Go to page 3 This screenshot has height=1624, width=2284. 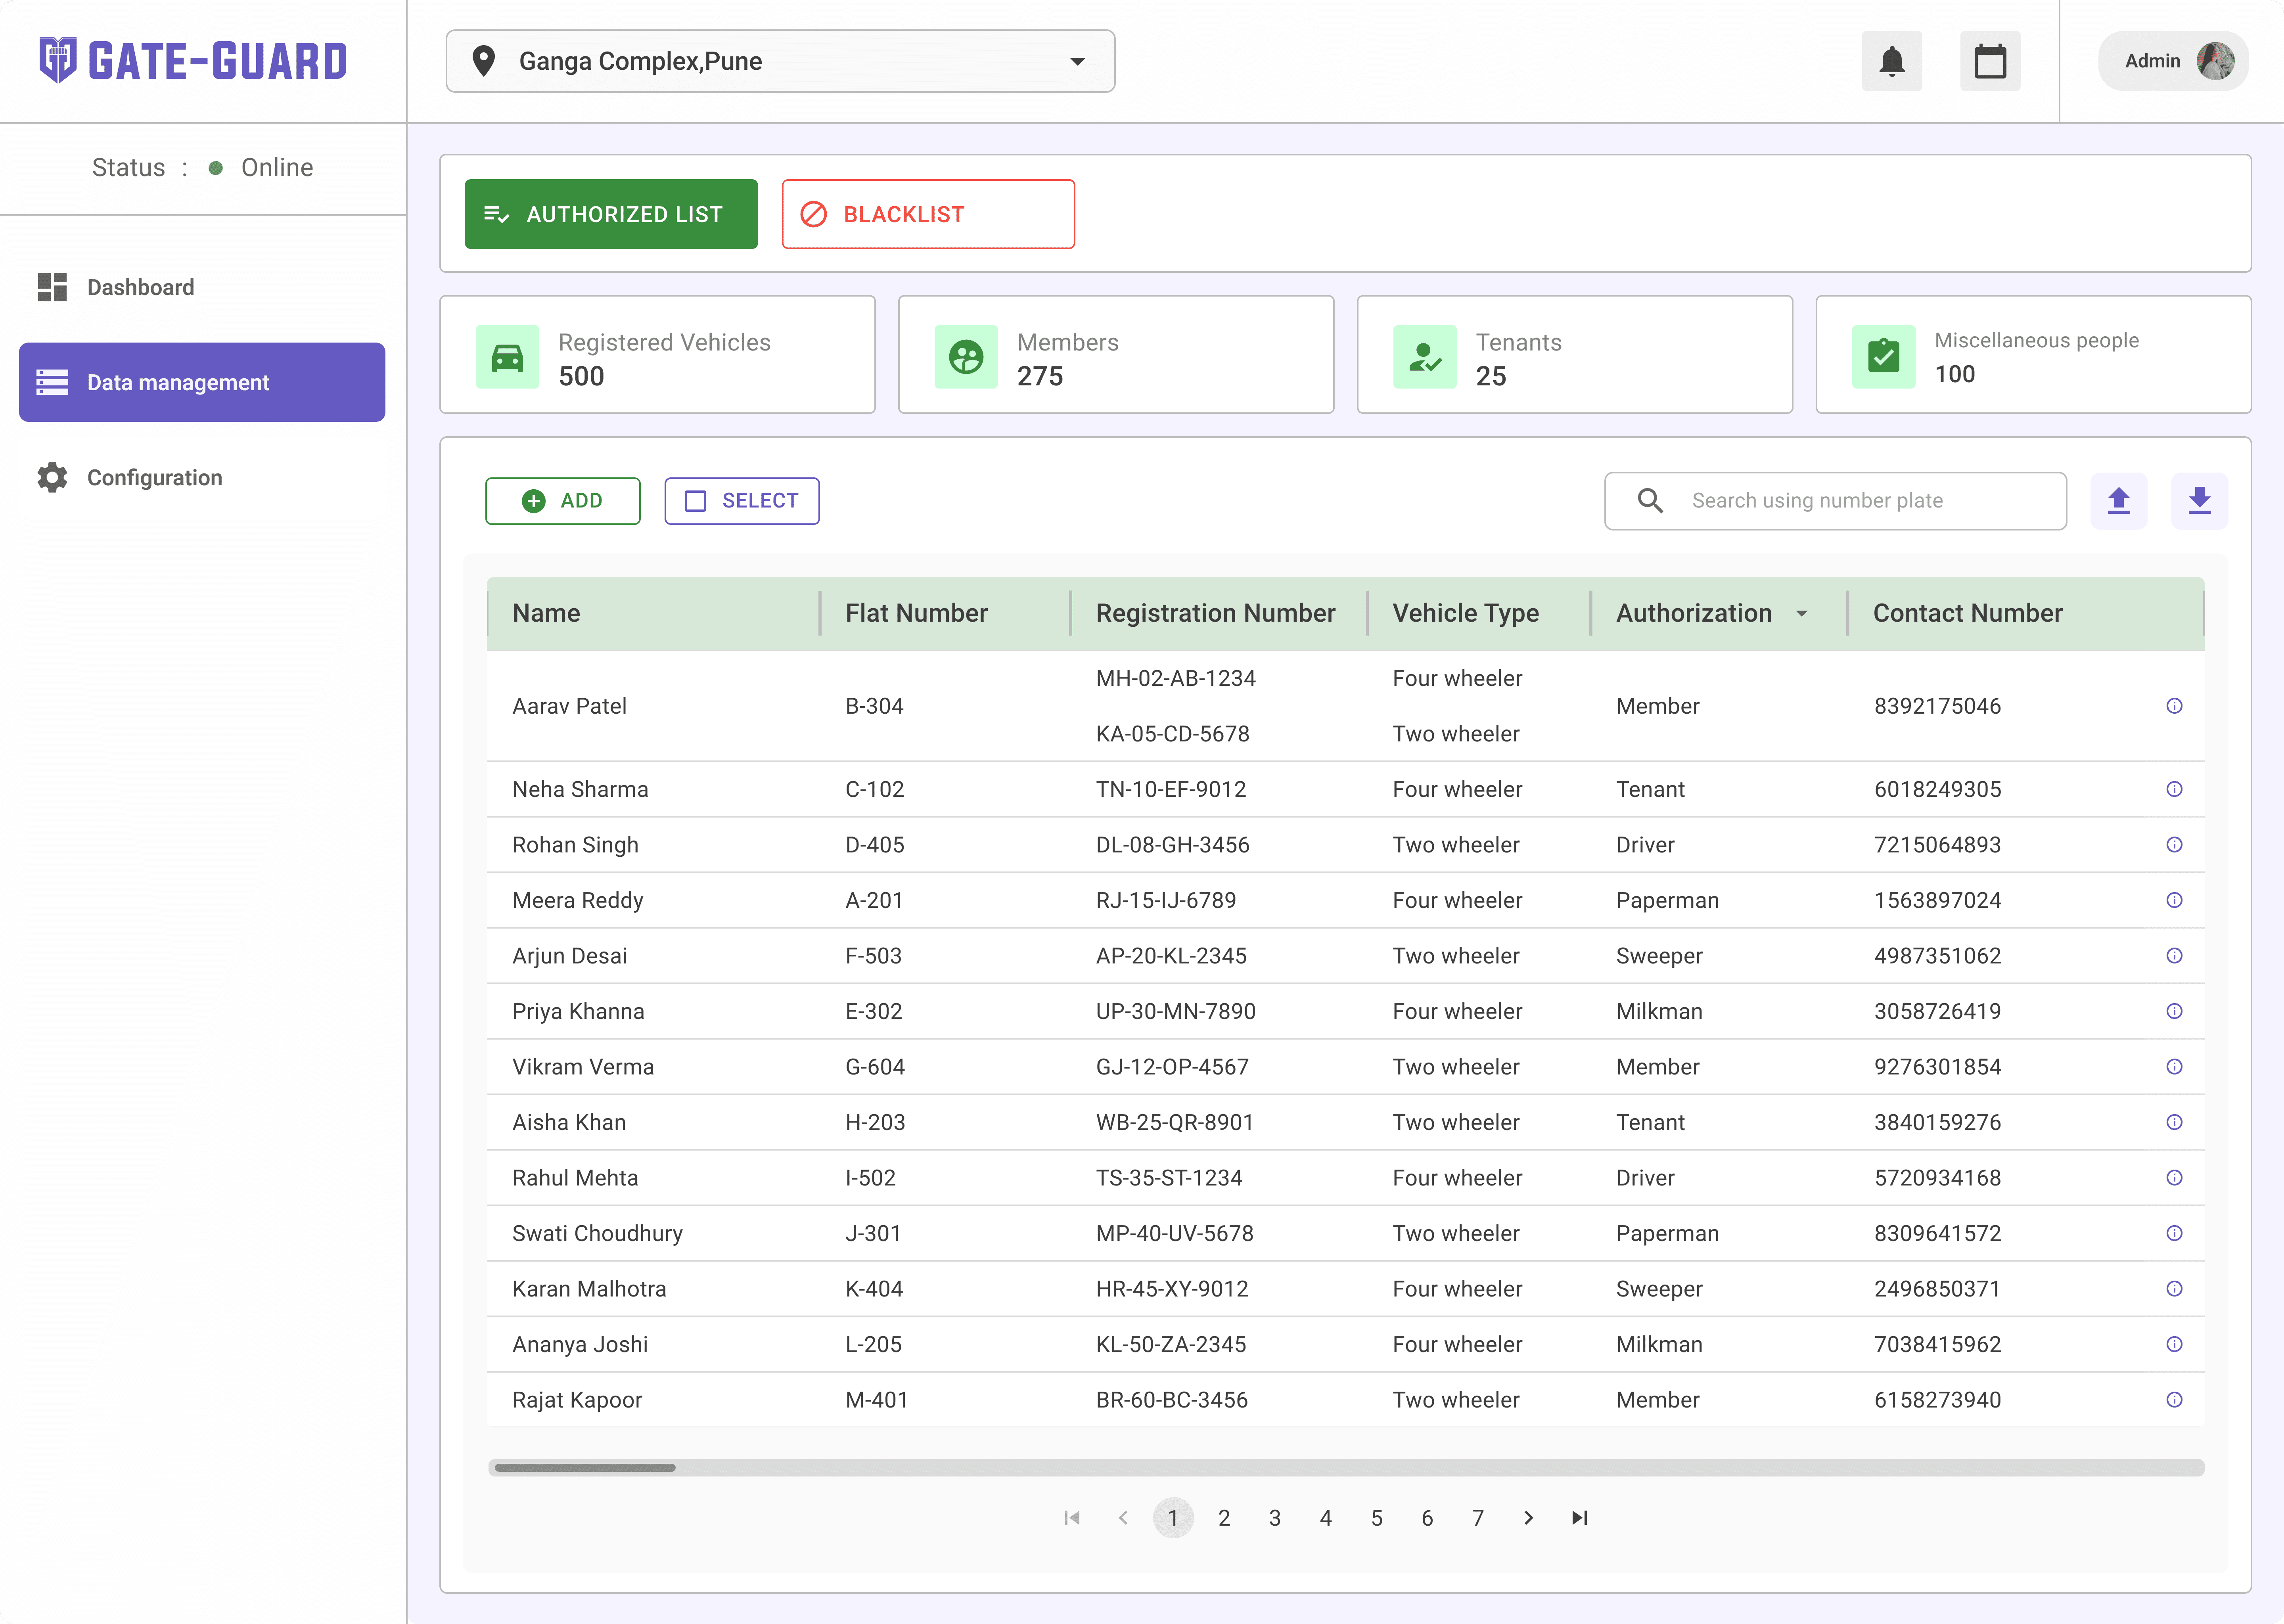point(1275,1518)
